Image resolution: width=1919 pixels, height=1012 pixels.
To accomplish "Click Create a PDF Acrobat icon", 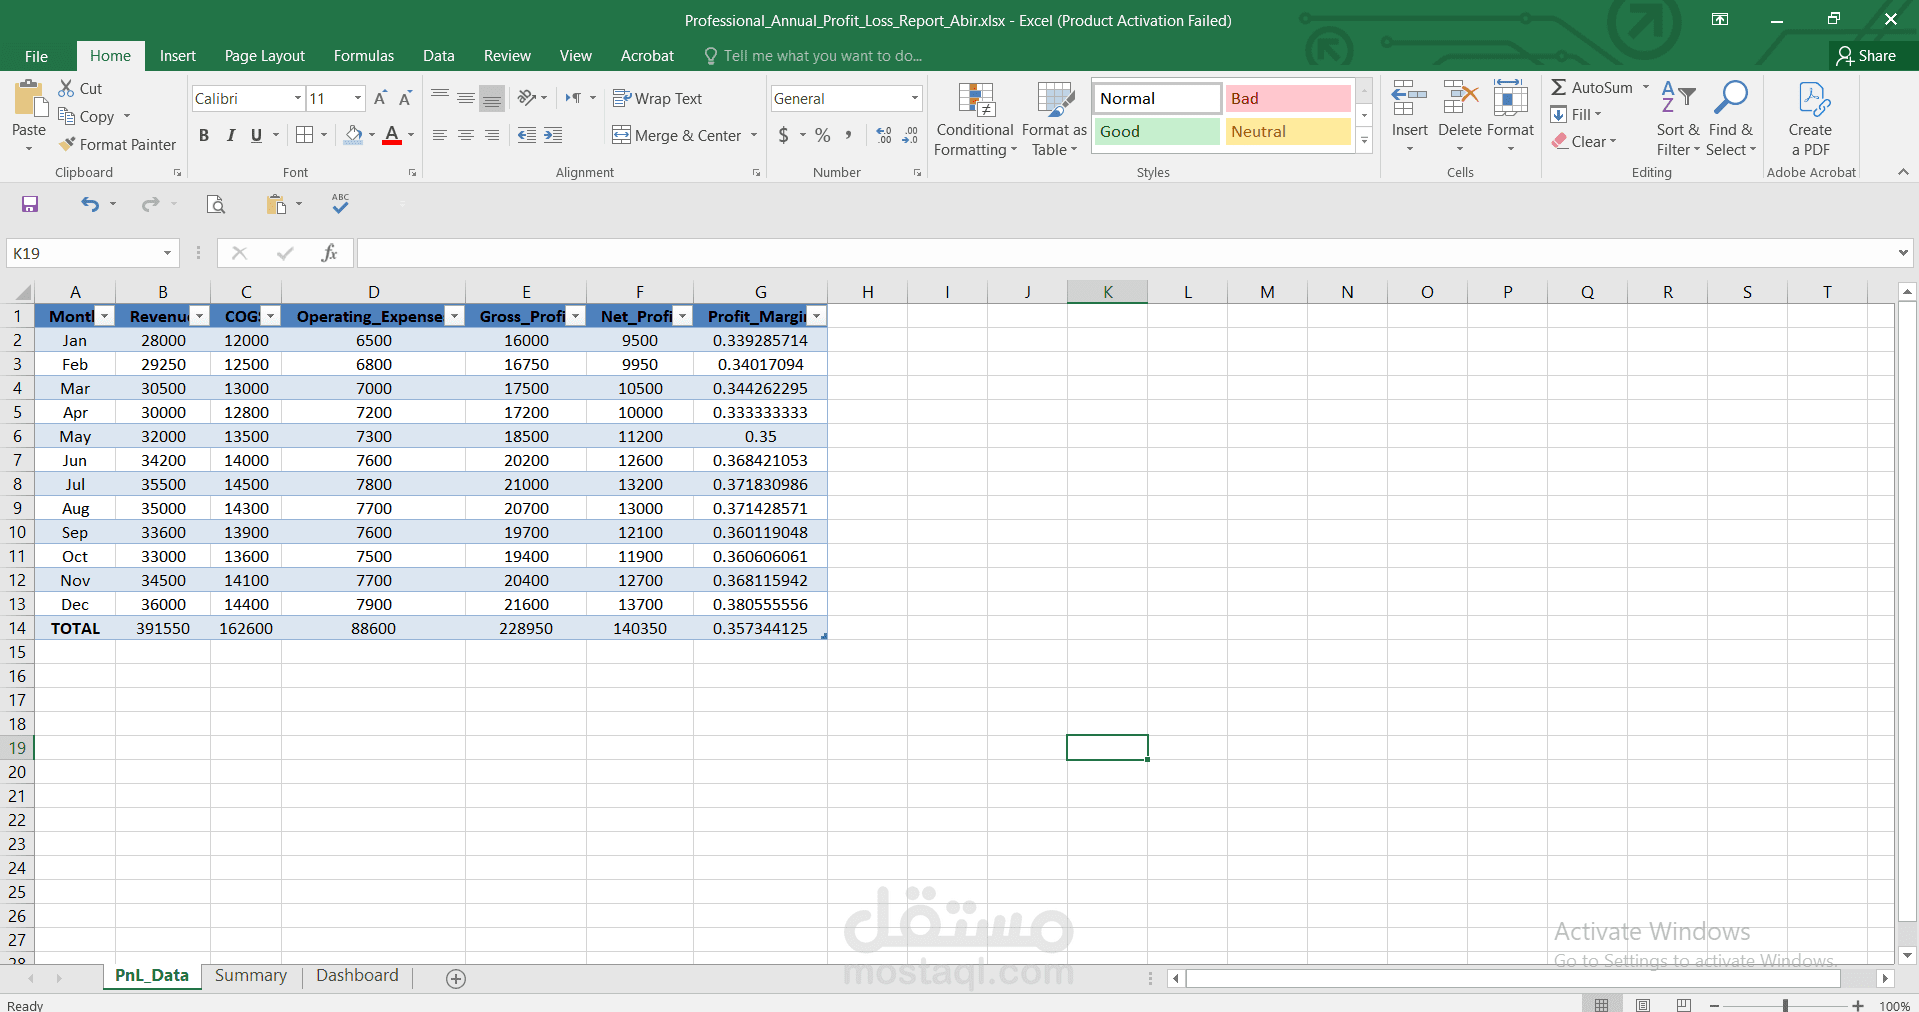I will pos(1811,119).
